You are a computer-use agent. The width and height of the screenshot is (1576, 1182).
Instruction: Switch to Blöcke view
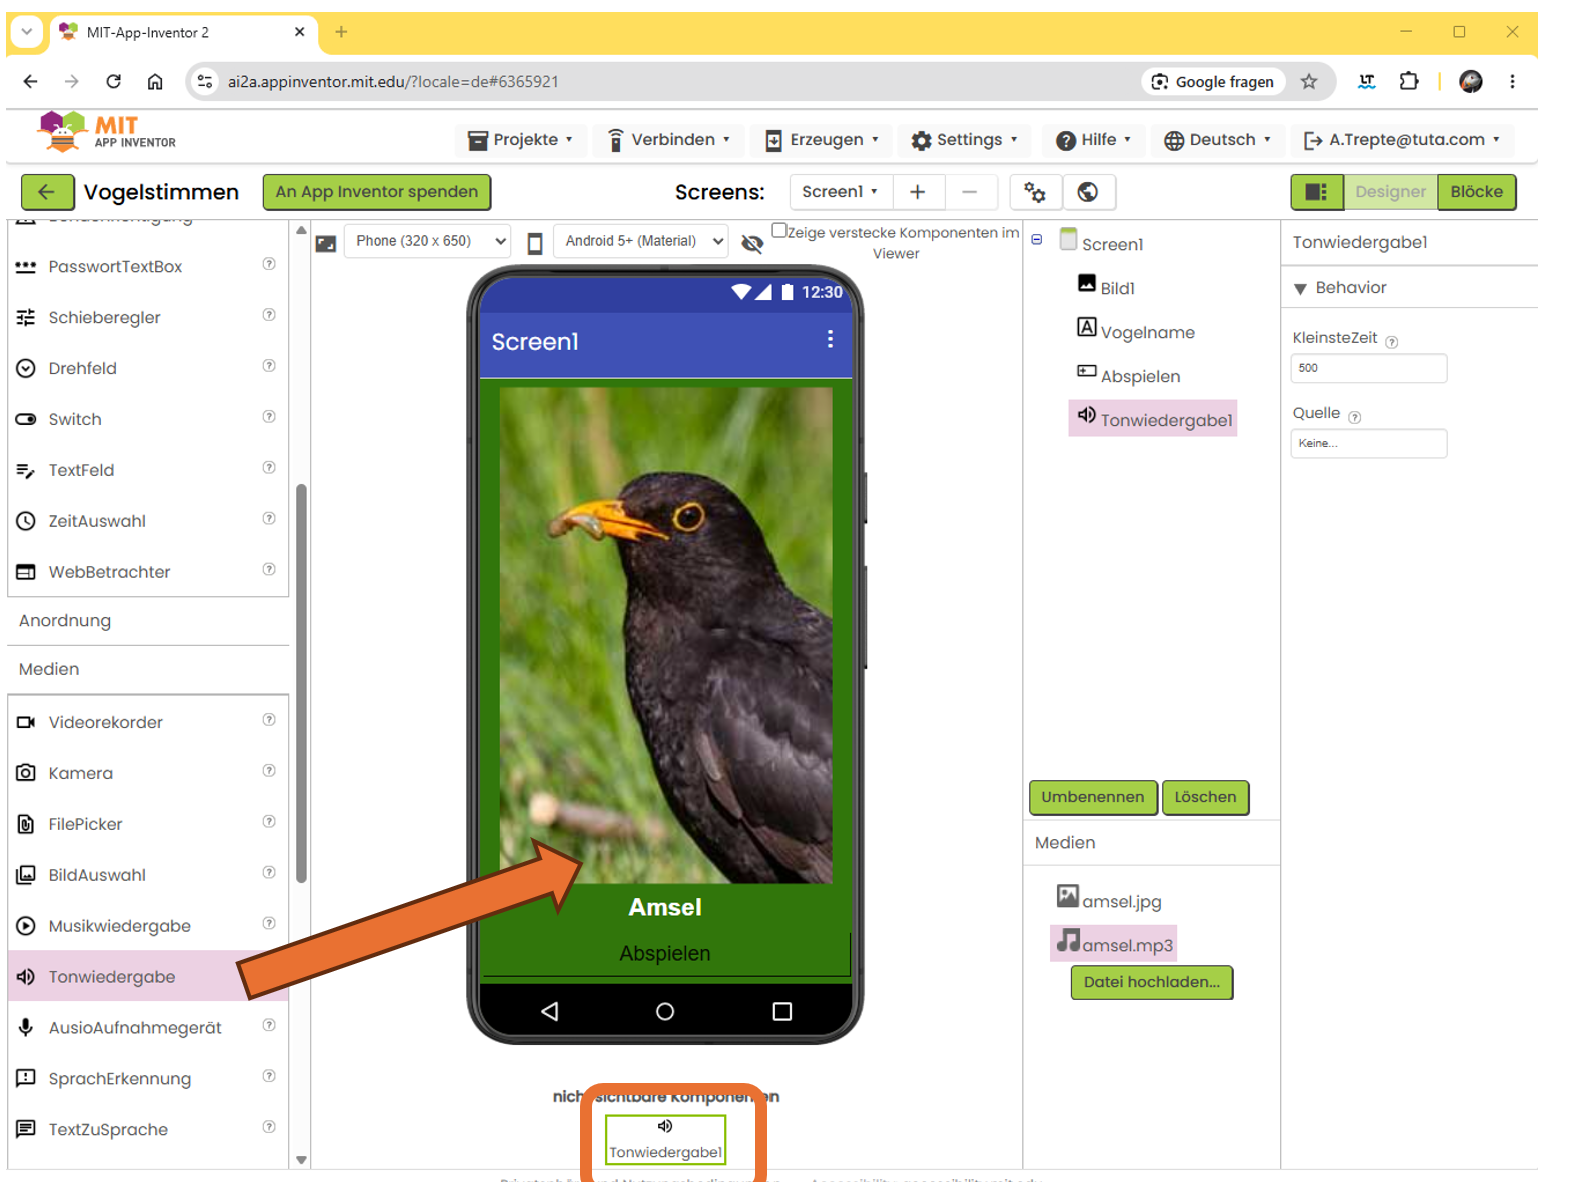pos(1477,192)
